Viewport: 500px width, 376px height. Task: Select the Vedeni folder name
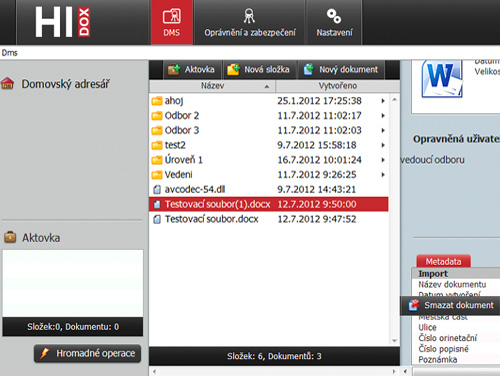[x=178, y=175]
